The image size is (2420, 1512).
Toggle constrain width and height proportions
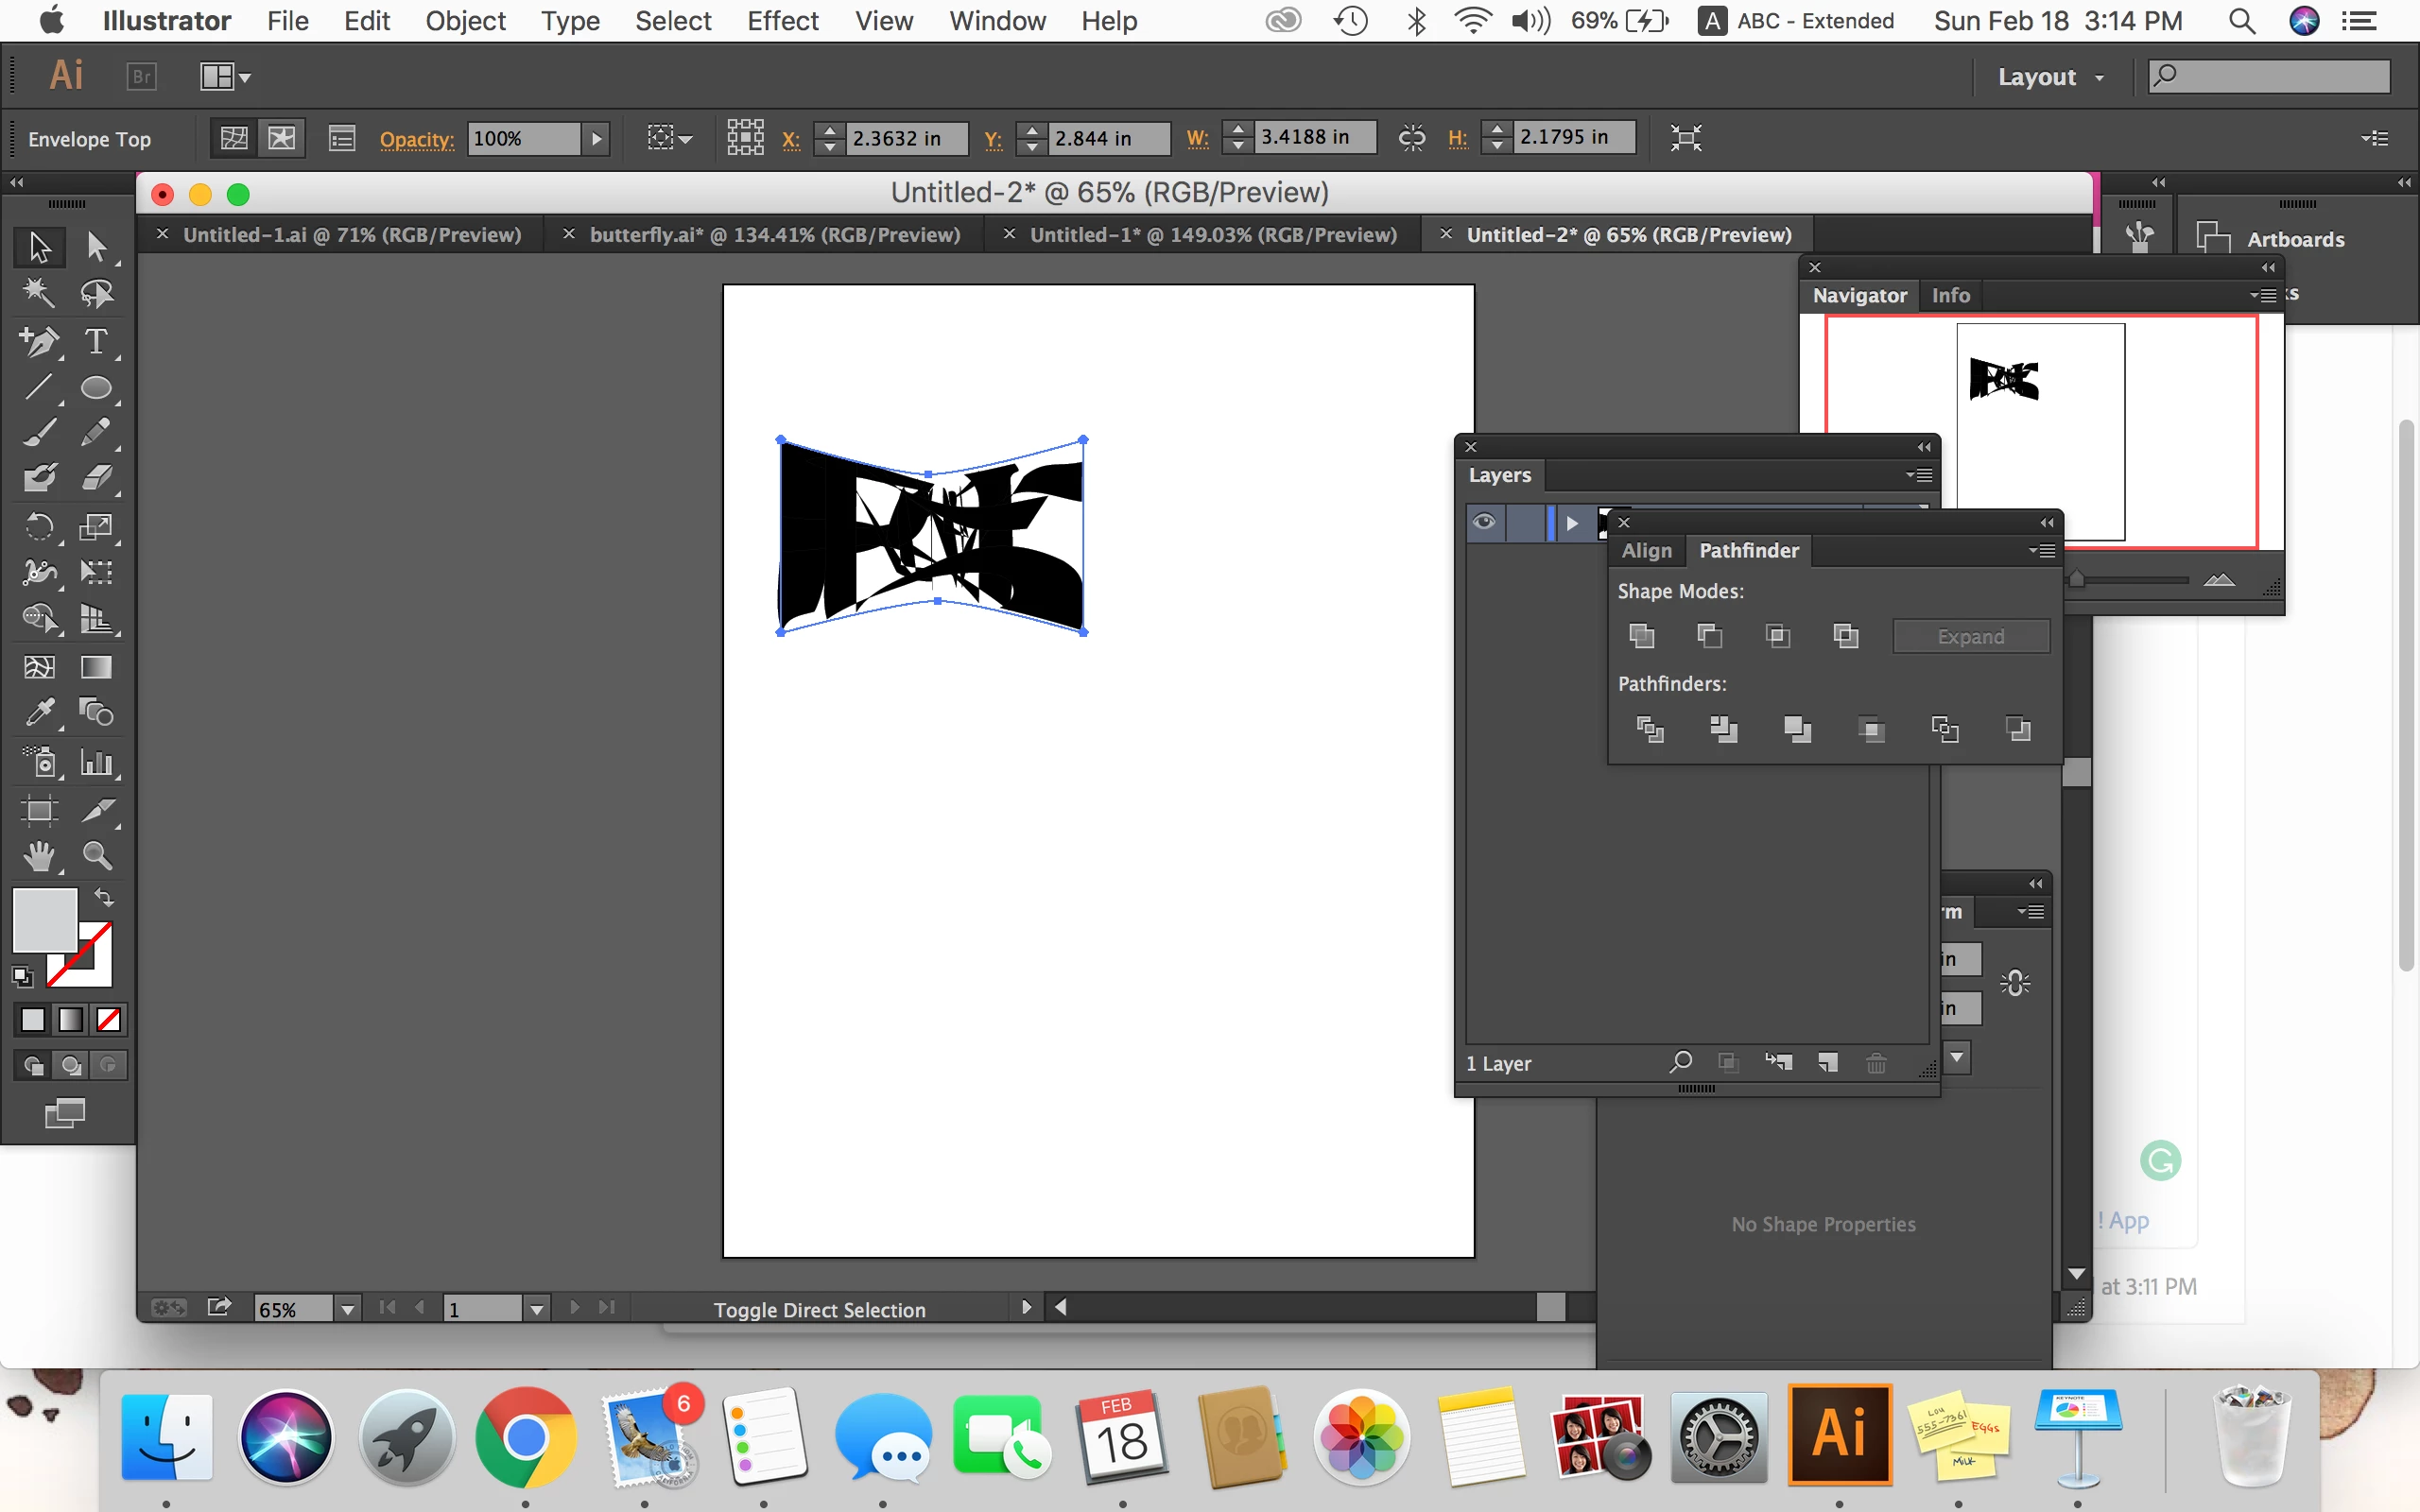click(1411, 138)
